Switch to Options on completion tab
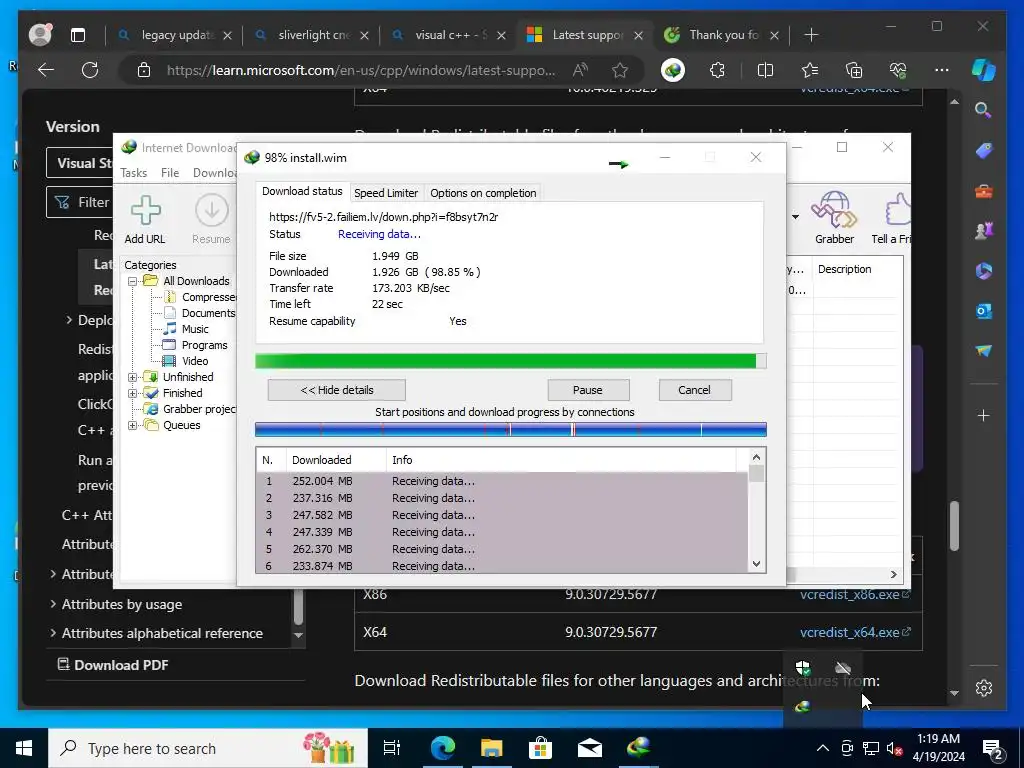Image resolution: width=1024 pixels, height=768 pixels. point(483,193)
